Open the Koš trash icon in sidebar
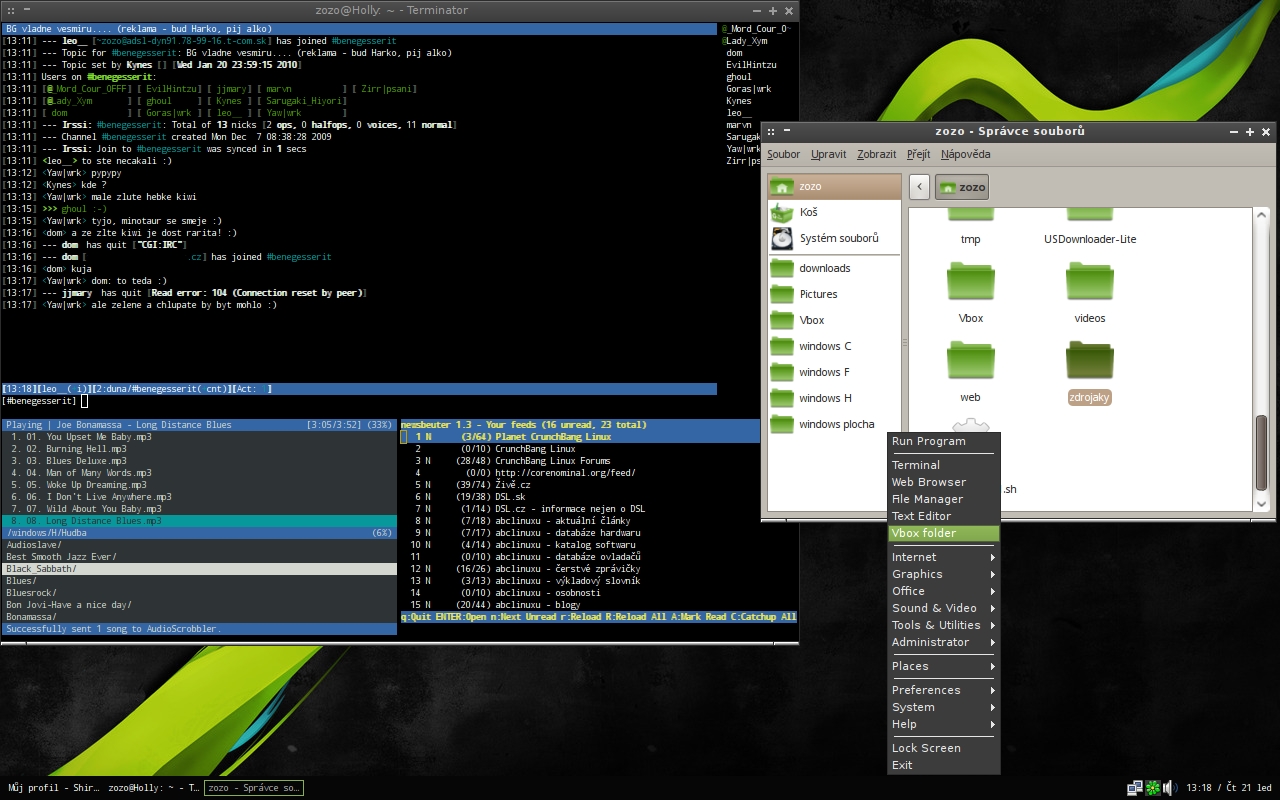 coord(782,212)
